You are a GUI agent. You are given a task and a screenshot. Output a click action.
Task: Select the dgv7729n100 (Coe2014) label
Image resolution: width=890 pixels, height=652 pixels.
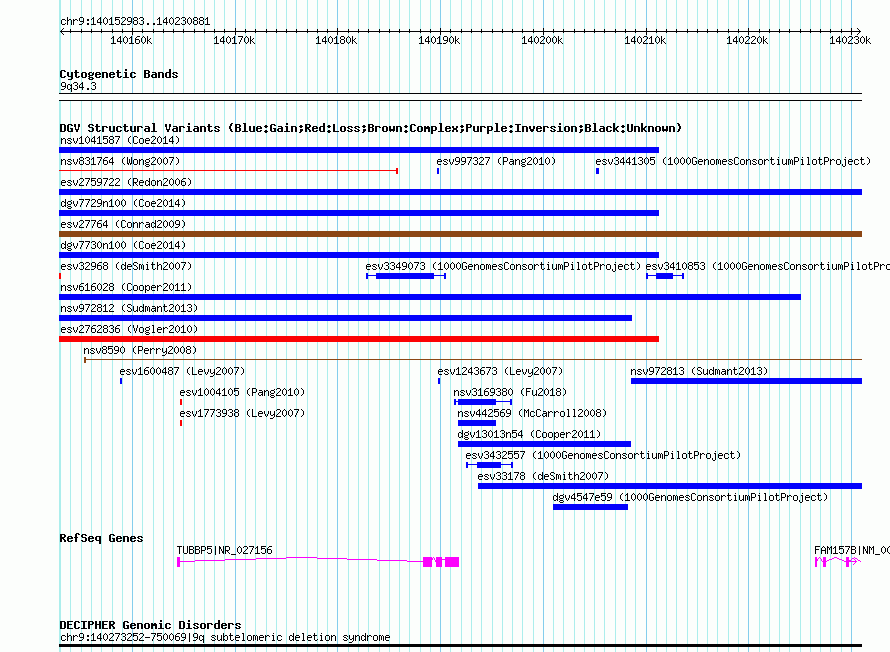click(123, 203)
